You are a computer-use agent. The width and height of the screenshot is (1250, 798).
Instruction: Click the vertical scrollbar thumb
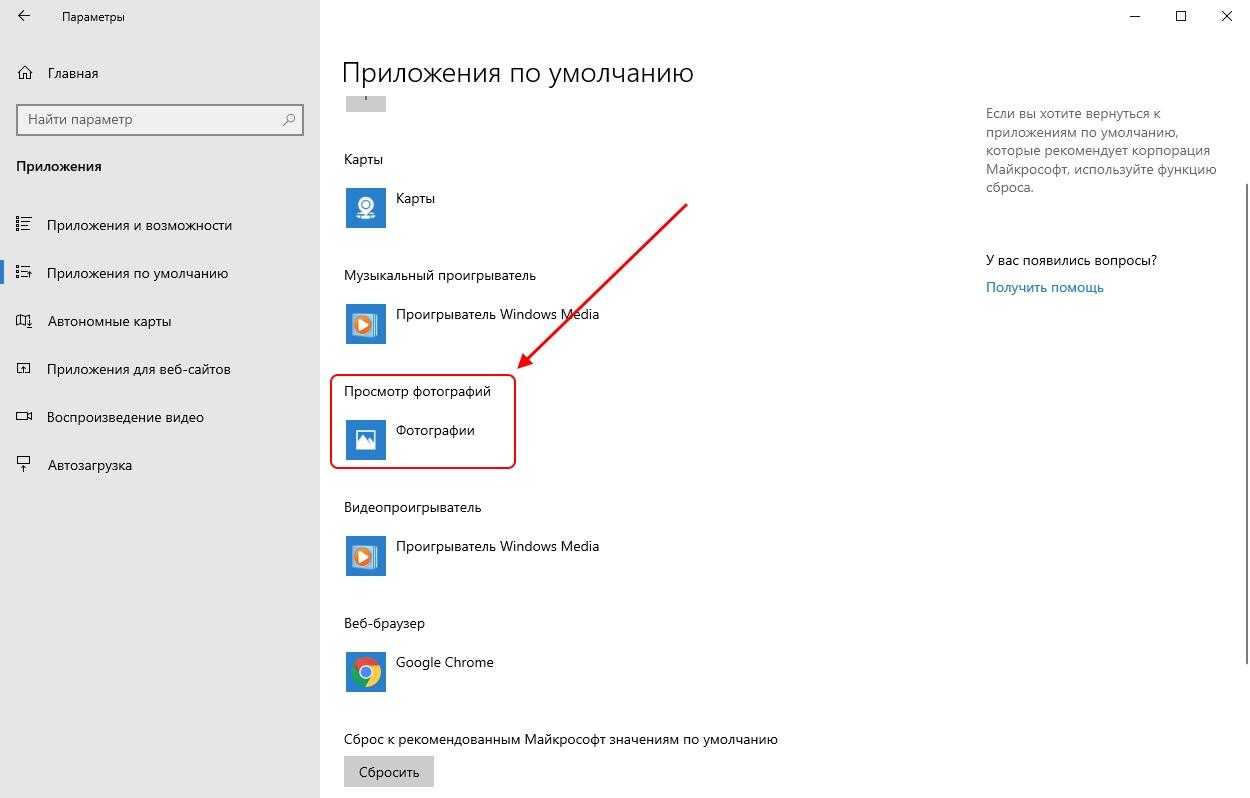point(1245,423)
